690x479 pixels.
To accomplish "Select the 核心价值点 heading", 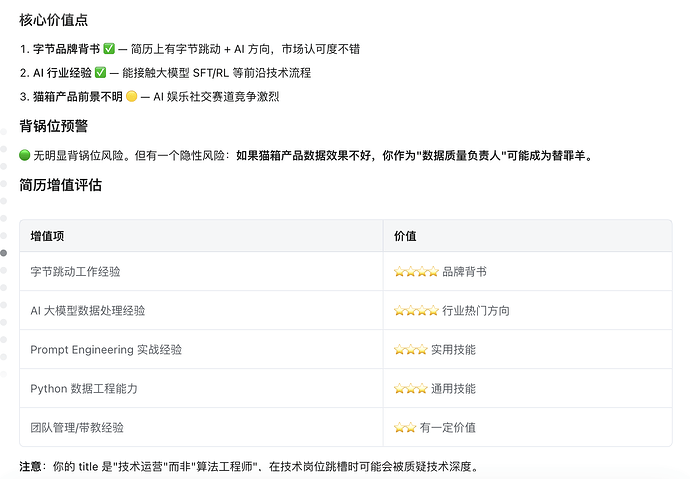I will [x=52, y=20].
